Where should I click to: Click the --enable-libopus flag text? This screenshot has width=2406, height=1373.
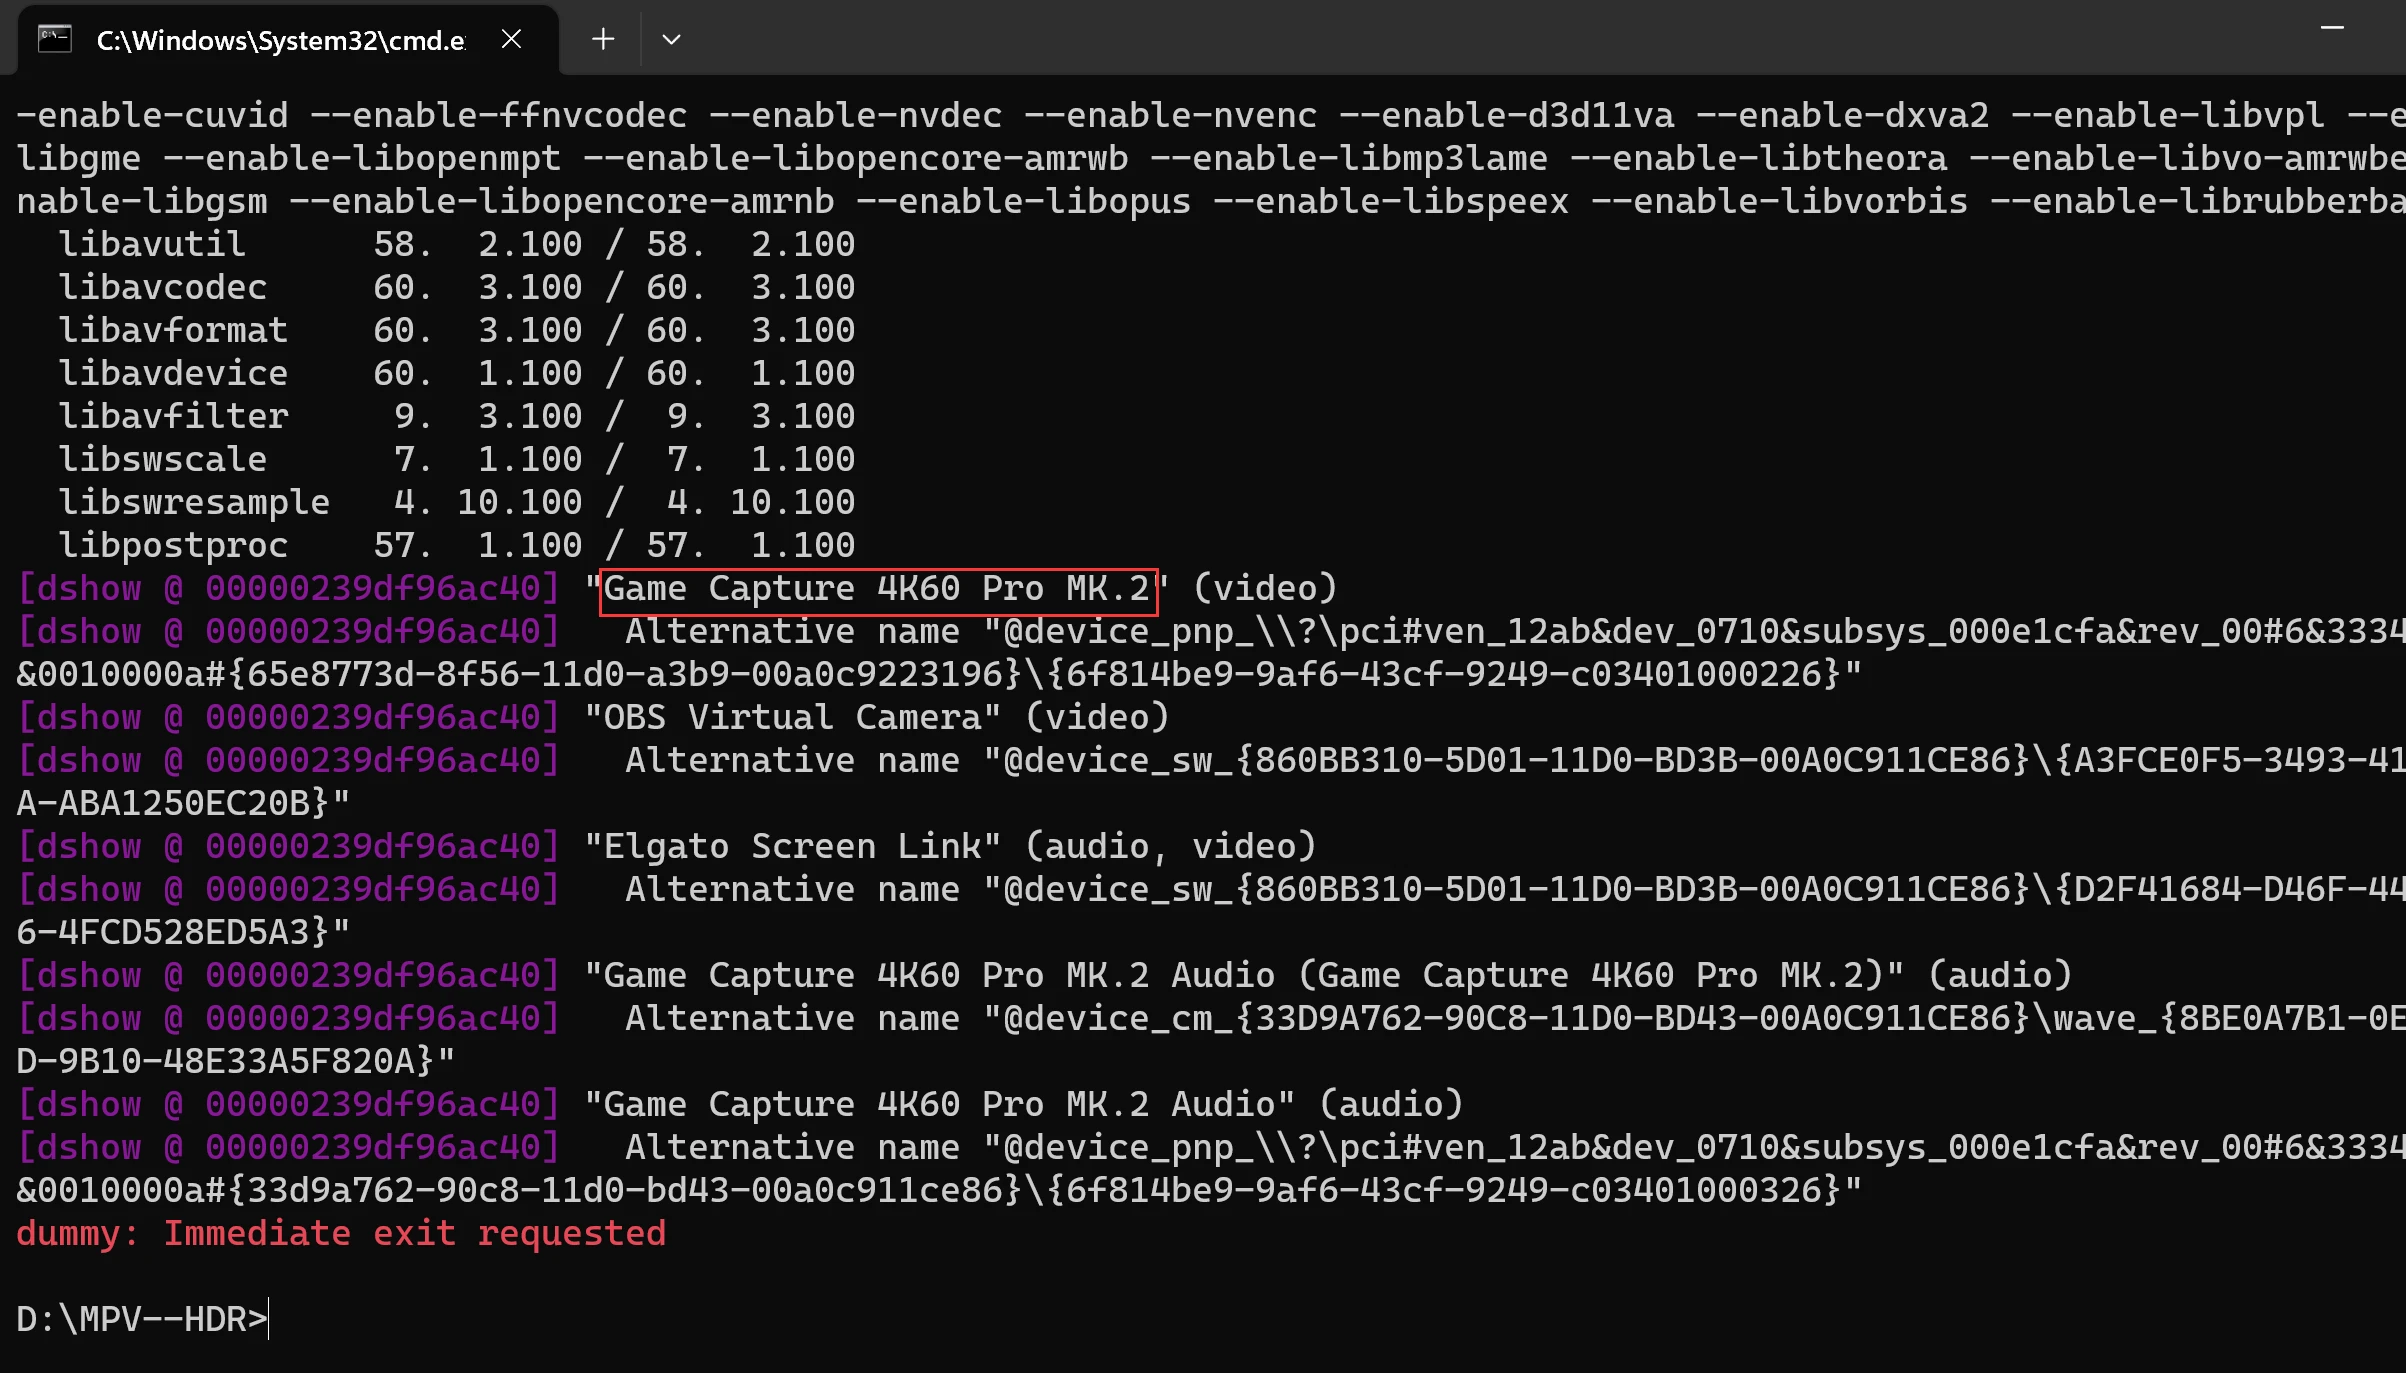(x=1023, y=201)
